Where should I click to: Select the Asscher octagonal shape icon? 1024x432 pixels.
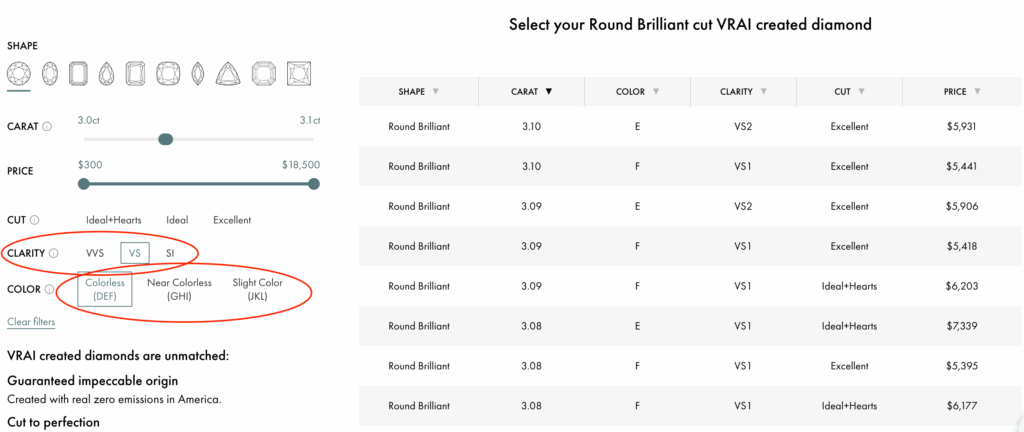[x=264, y=72]
